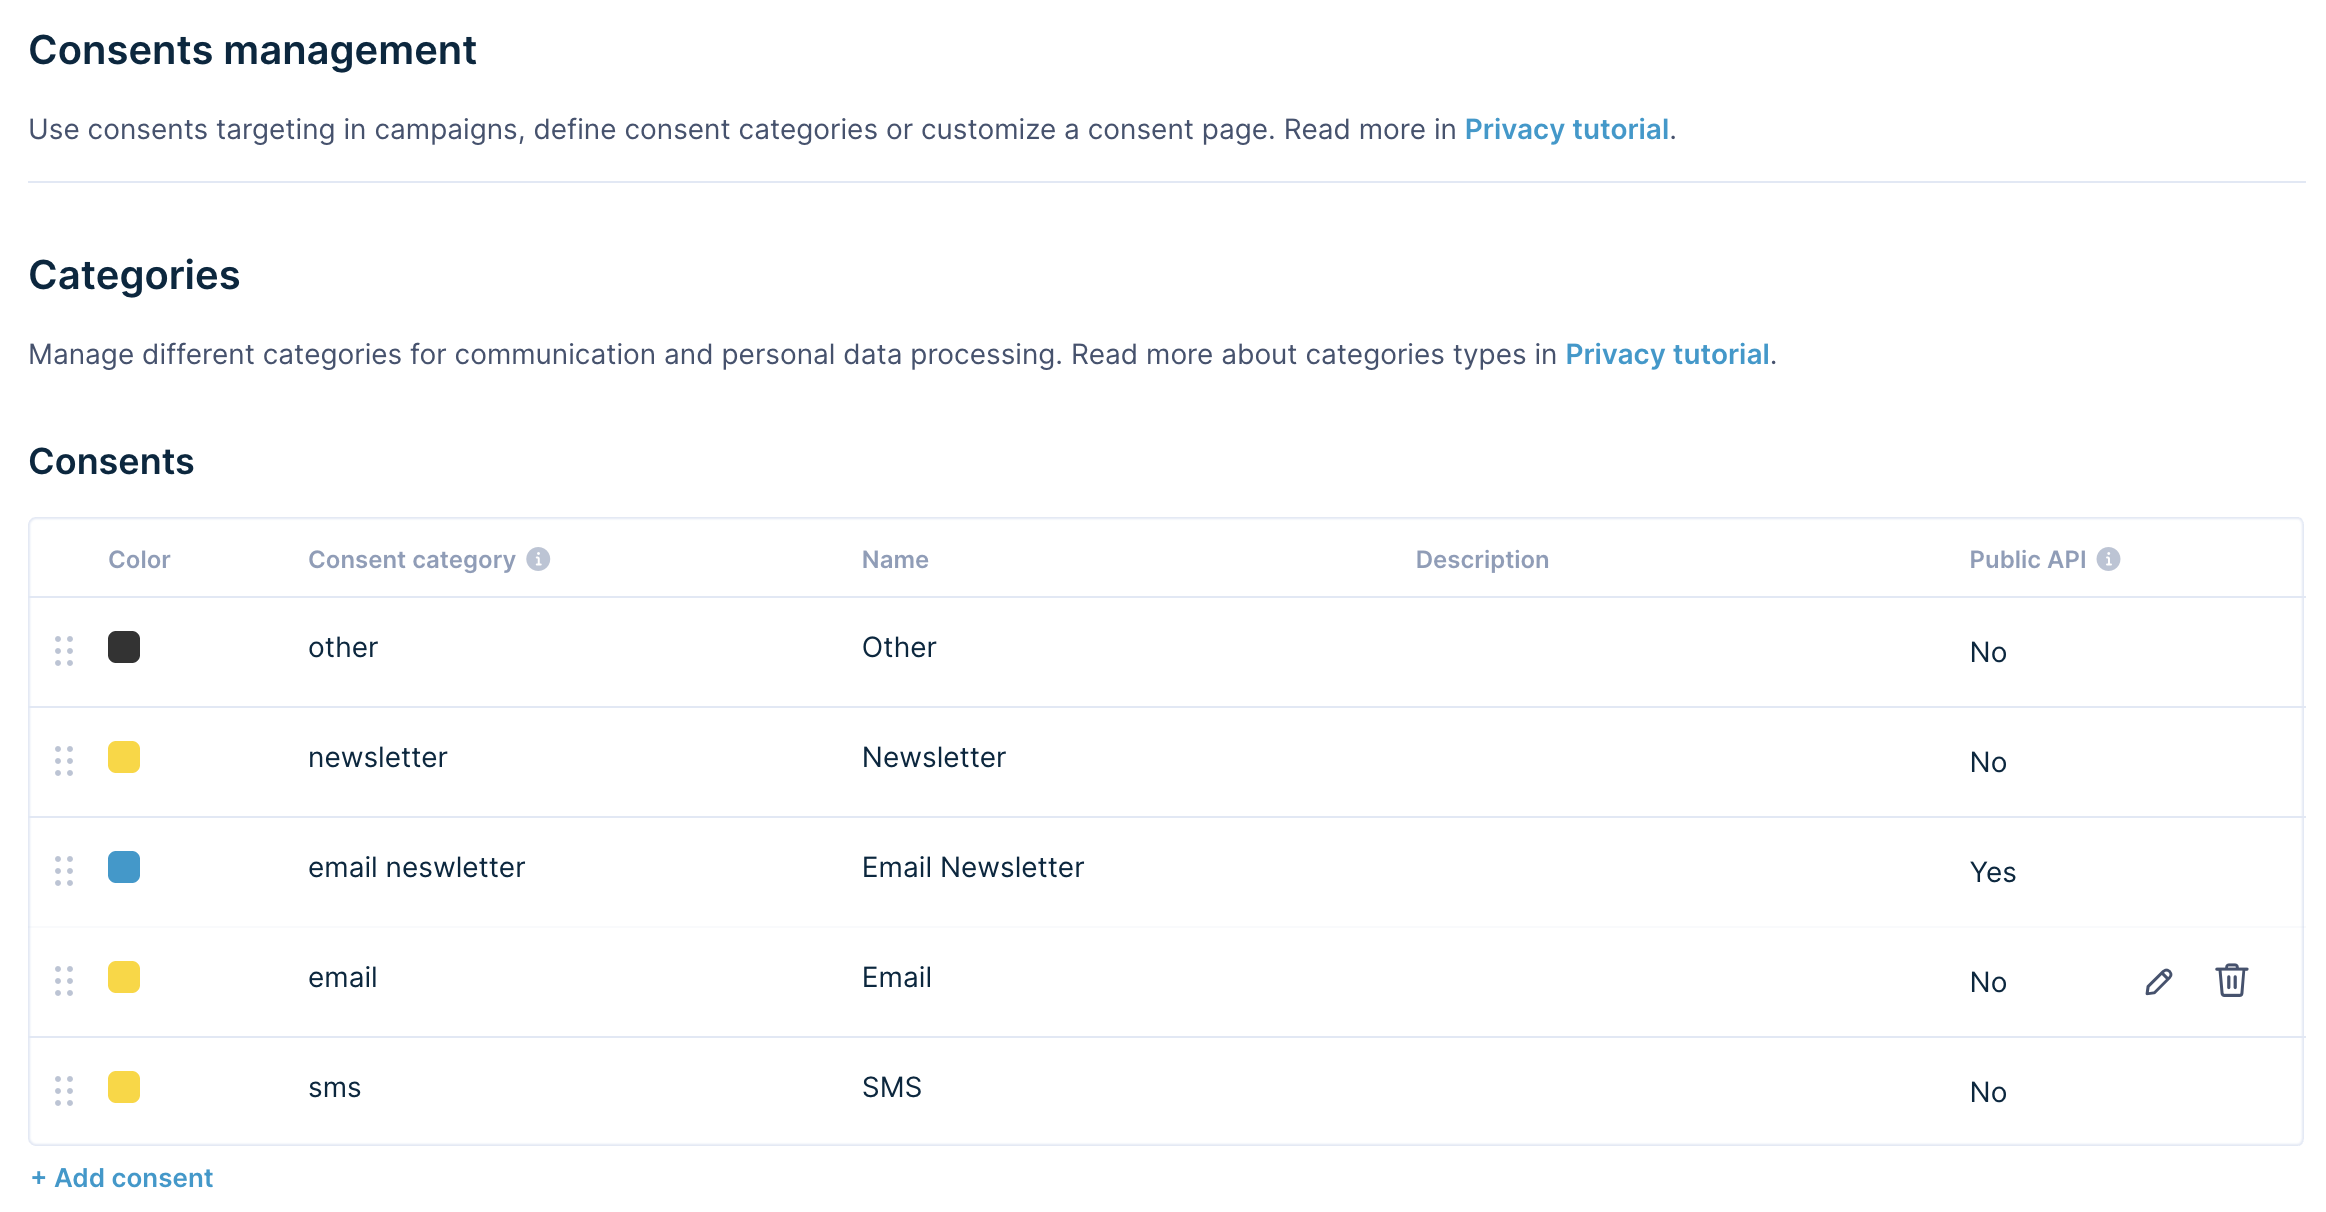This screenshot has width=2326, height=1212.
Task: Click the Consent category column header
Action: coord(411,560)
